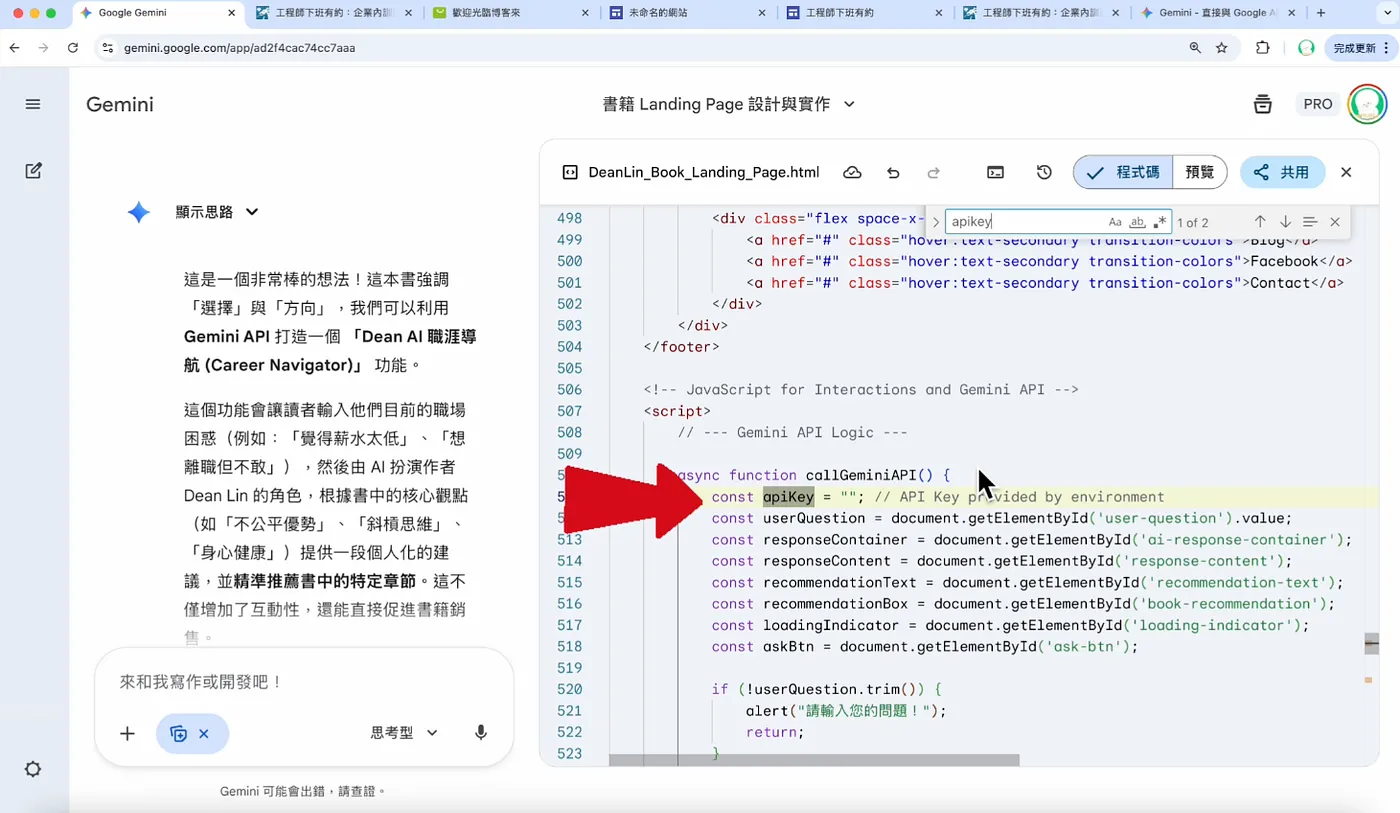Viewport: 1400px width, 813px height.
Task: Click the vertical scrollbar marker in editor
Action: click(1371, 643)
